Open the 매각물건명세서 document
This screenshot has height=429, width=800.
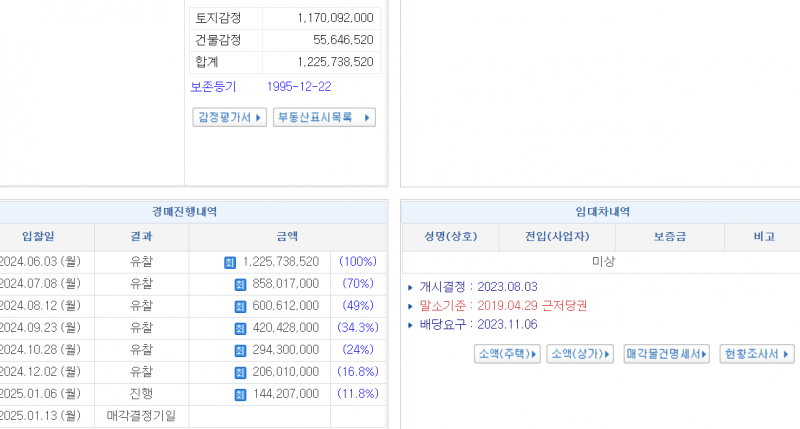pos(666,354)
